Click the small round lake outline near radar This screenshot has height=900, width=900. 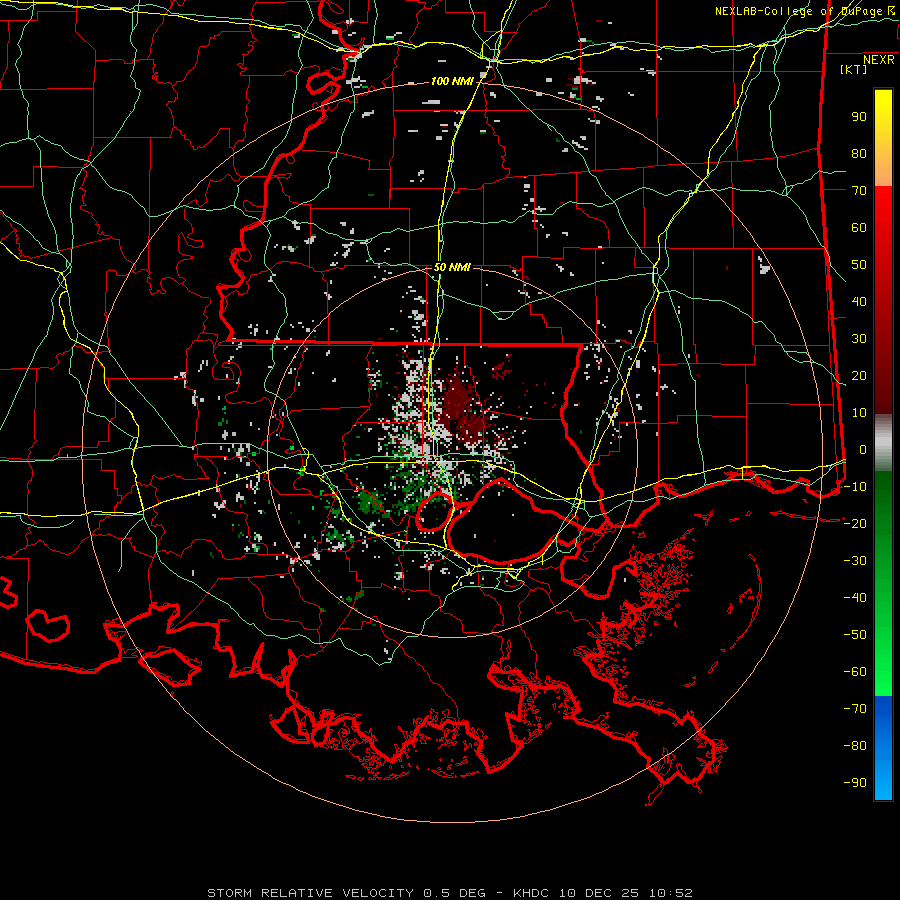click(433, 512)
